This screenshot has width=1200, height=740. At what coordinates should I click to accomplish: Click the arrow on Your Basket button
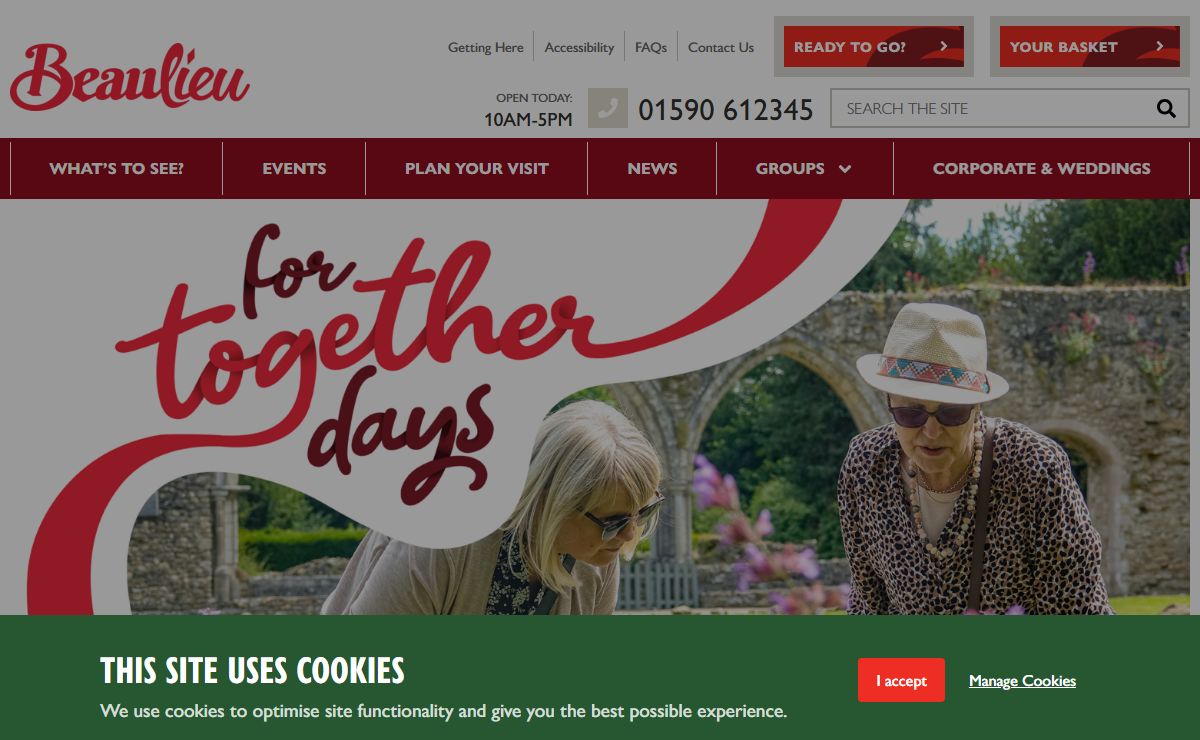[x=1159, y=47]
